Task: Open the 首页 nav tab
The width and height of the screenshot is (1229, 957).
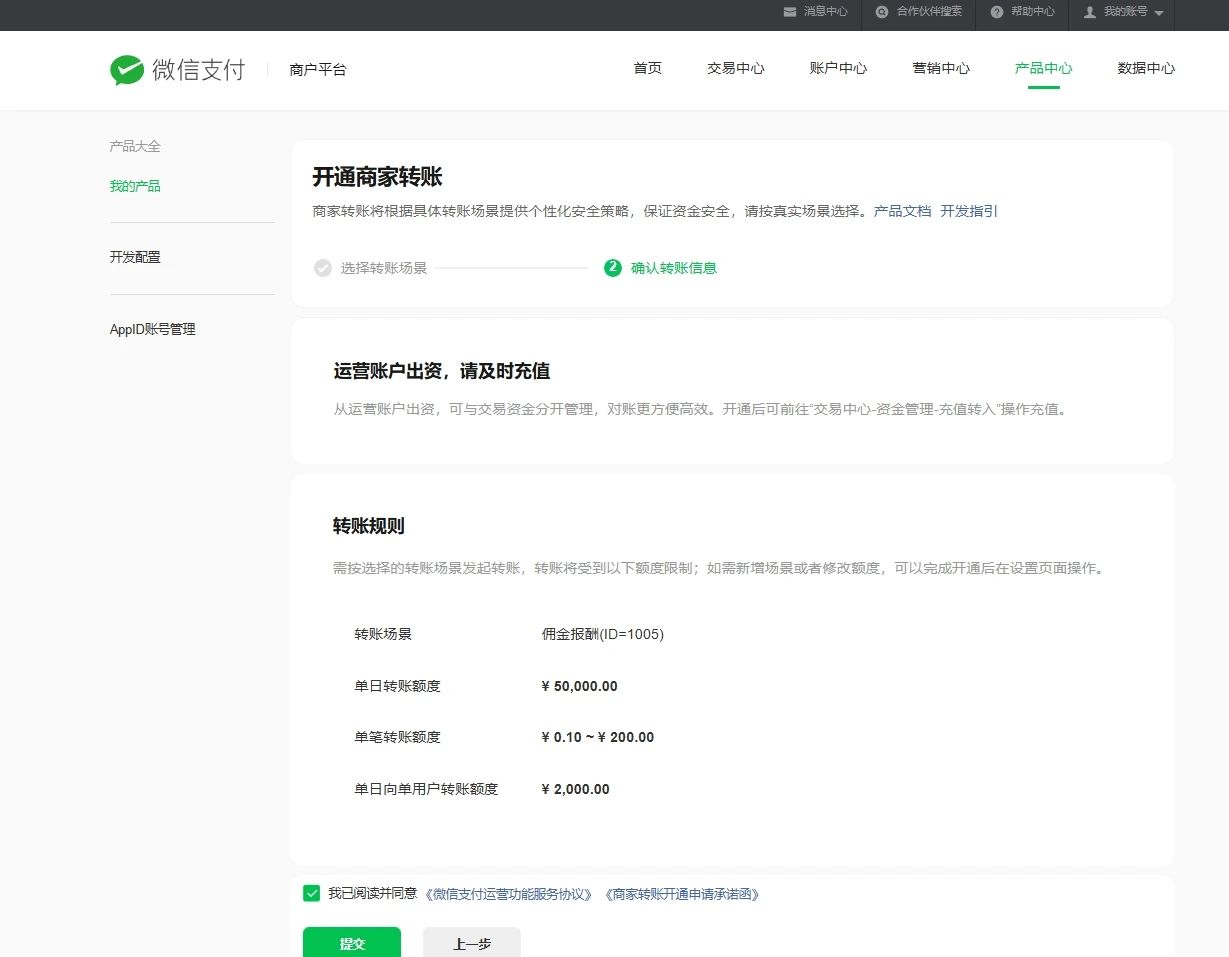Action: click(647, 69)
